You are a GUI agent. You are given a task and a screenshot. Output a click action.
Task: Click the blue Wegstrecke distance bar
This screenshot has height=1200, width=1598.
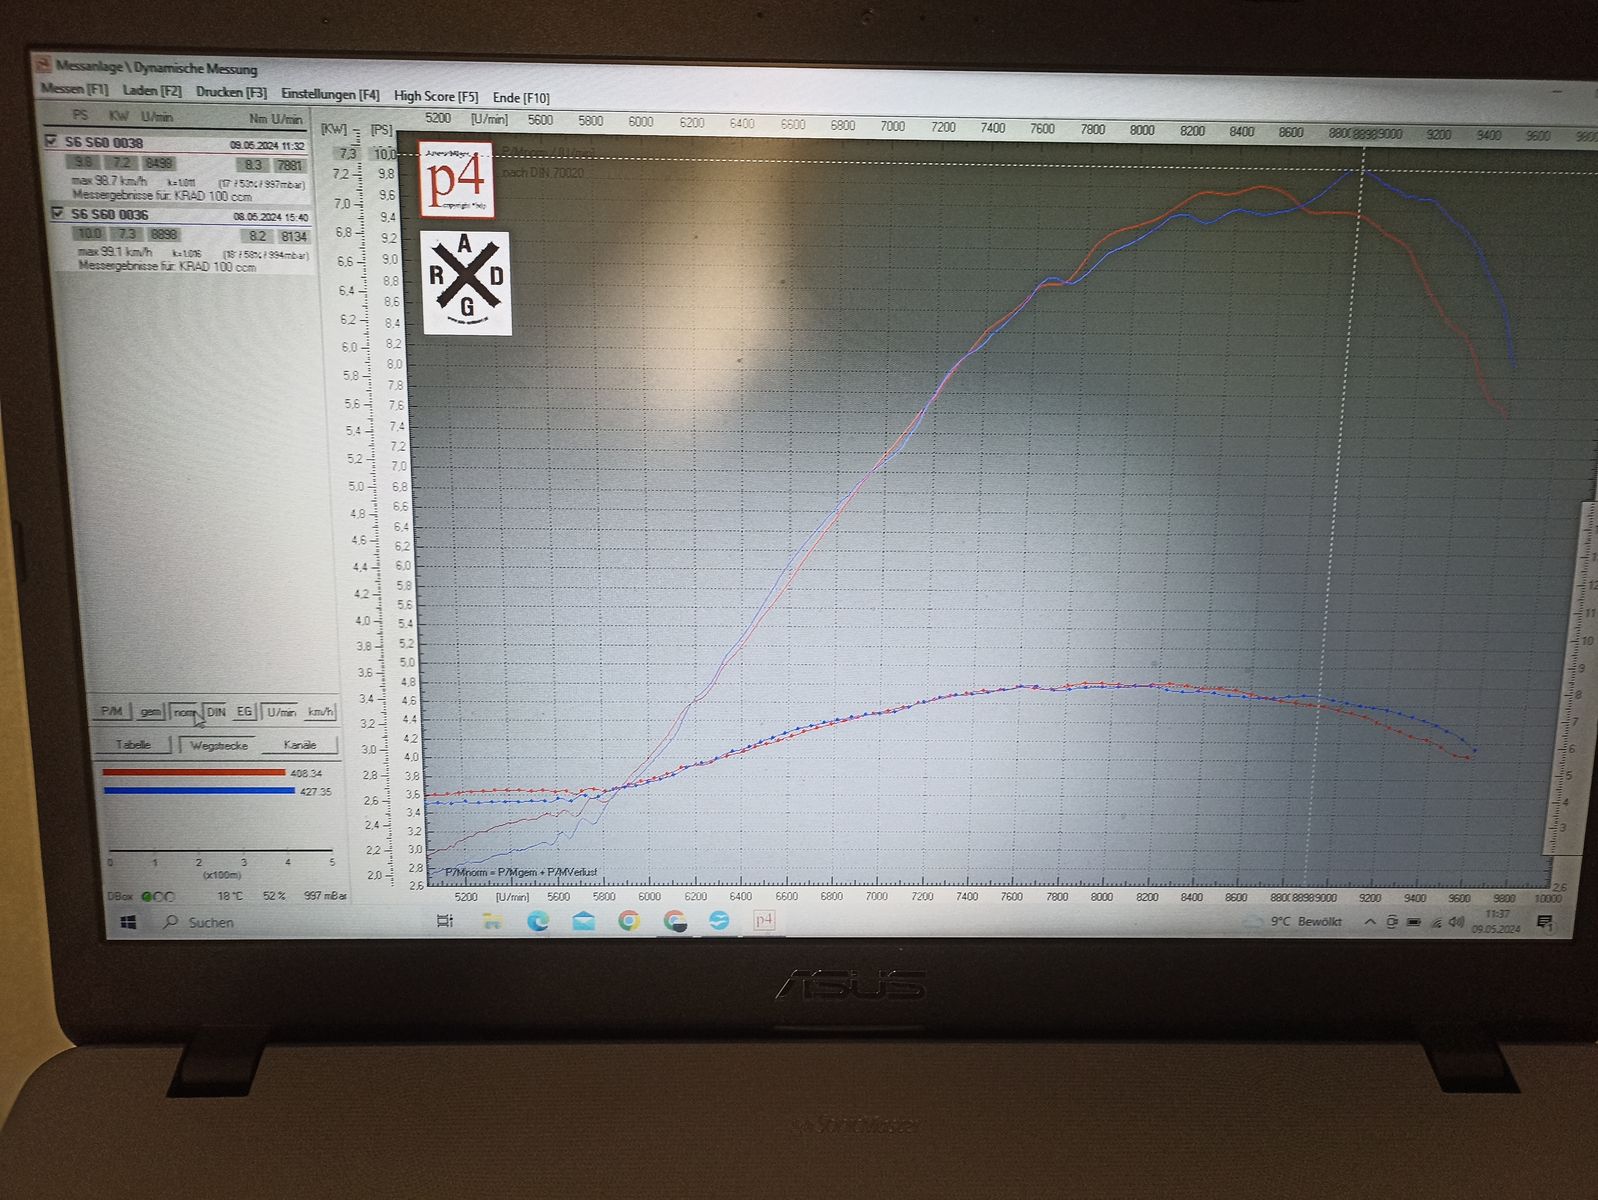click(199, 790)
